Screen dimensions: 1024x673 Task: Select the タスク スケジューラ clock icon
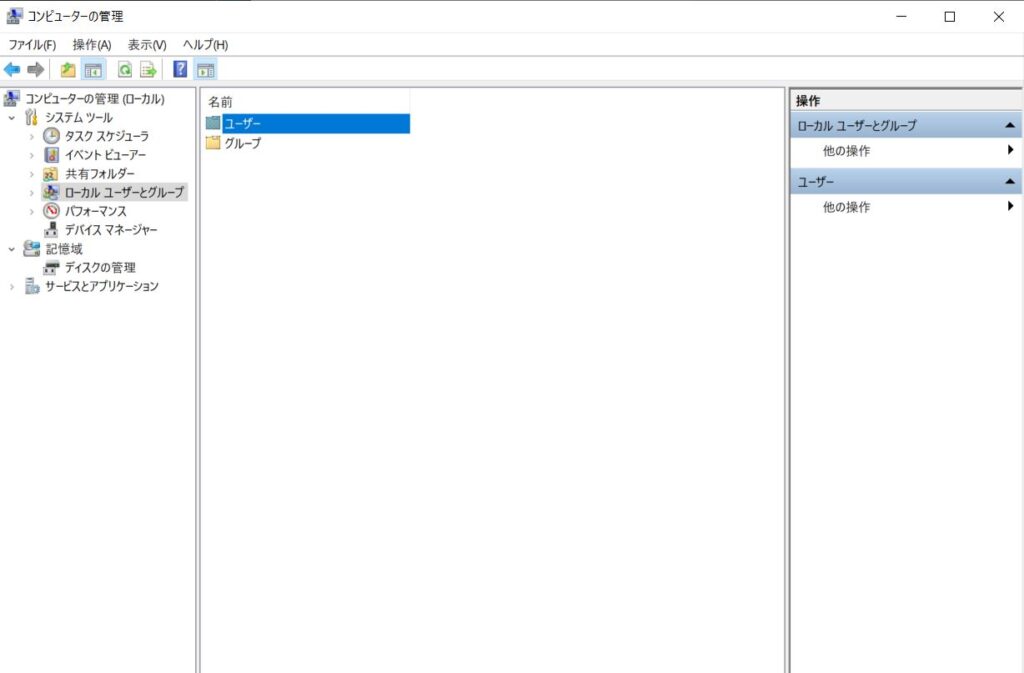[51, 136]
